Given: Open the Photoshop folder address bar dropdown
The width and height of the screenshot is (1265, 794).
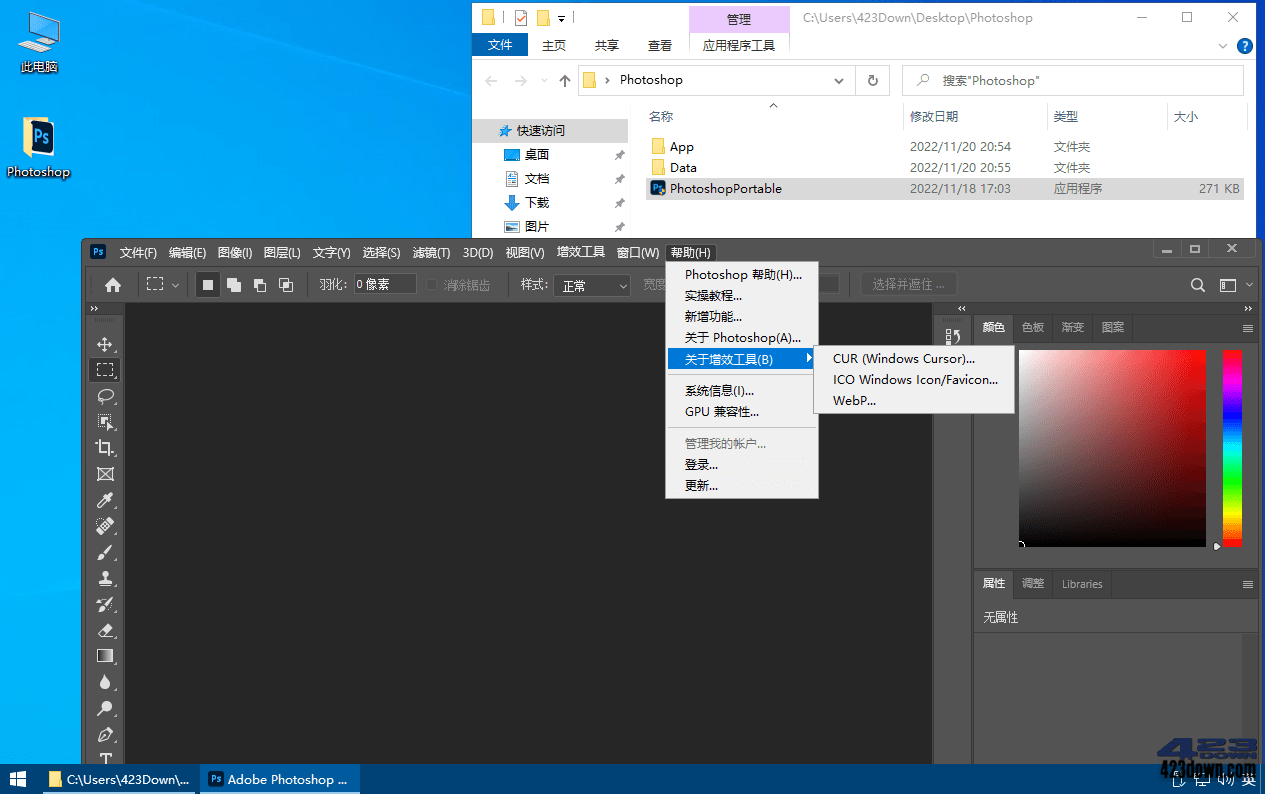Looking at the screenshot, I should 839,80.
